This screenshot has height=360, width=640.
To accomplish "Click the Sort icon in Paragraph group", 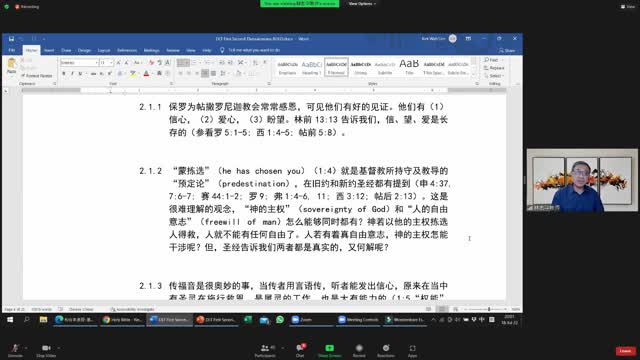I will (255, 62).
